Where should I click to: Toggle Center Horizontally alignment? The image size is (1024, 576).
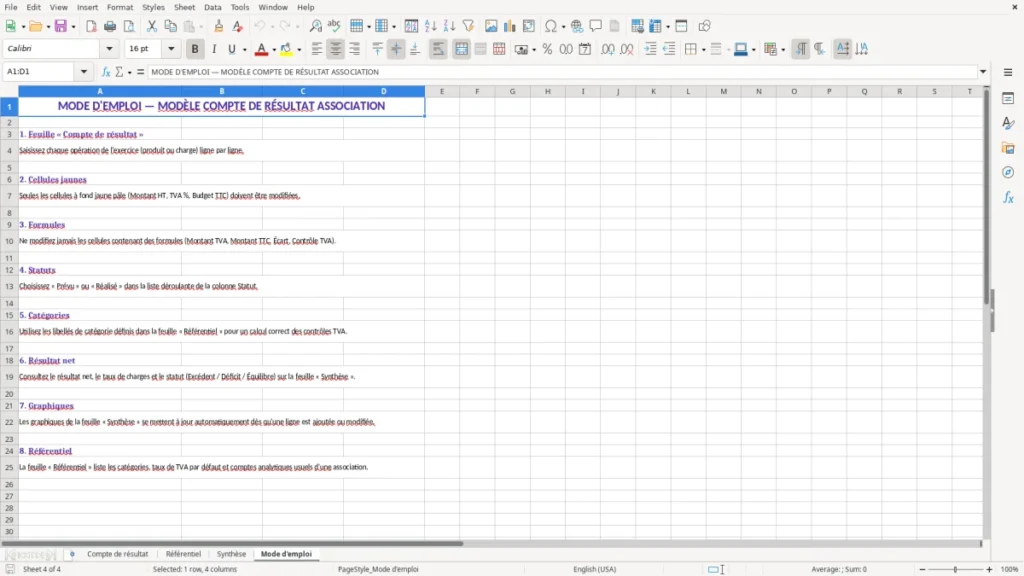coord(336,49)
